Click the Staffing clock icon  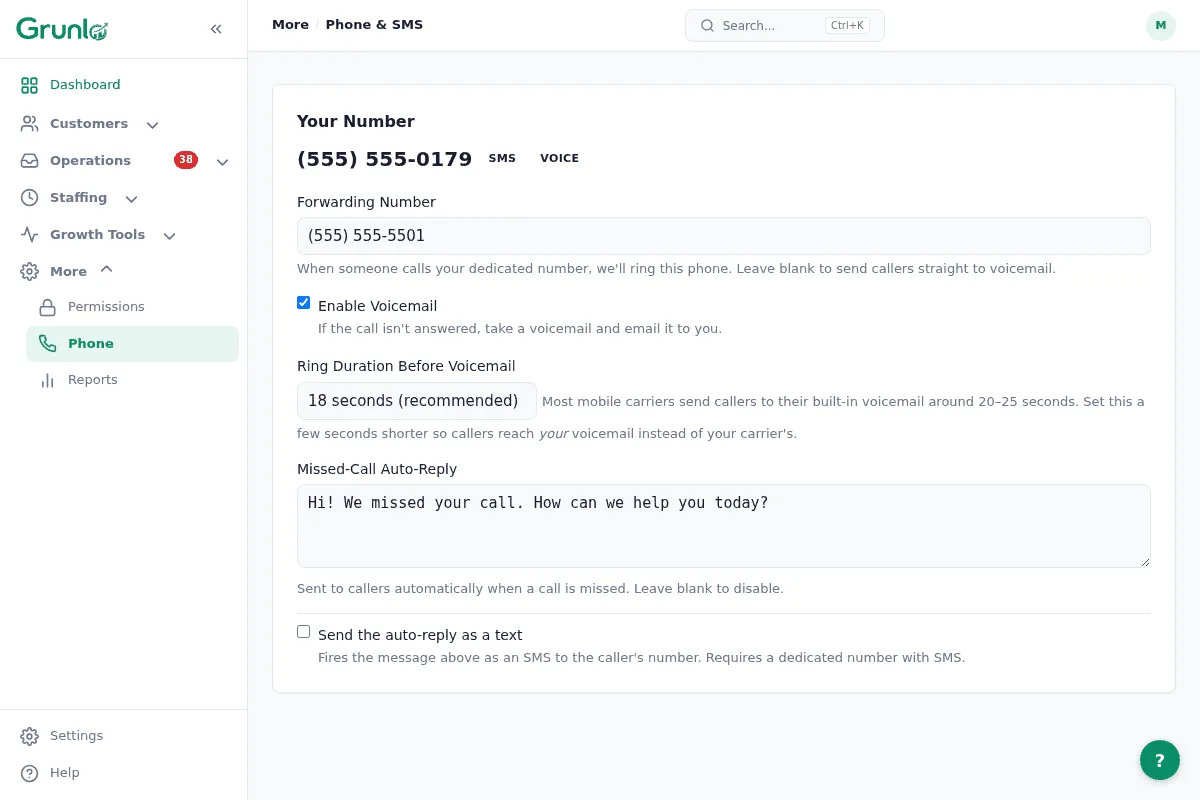pos(30,198)
